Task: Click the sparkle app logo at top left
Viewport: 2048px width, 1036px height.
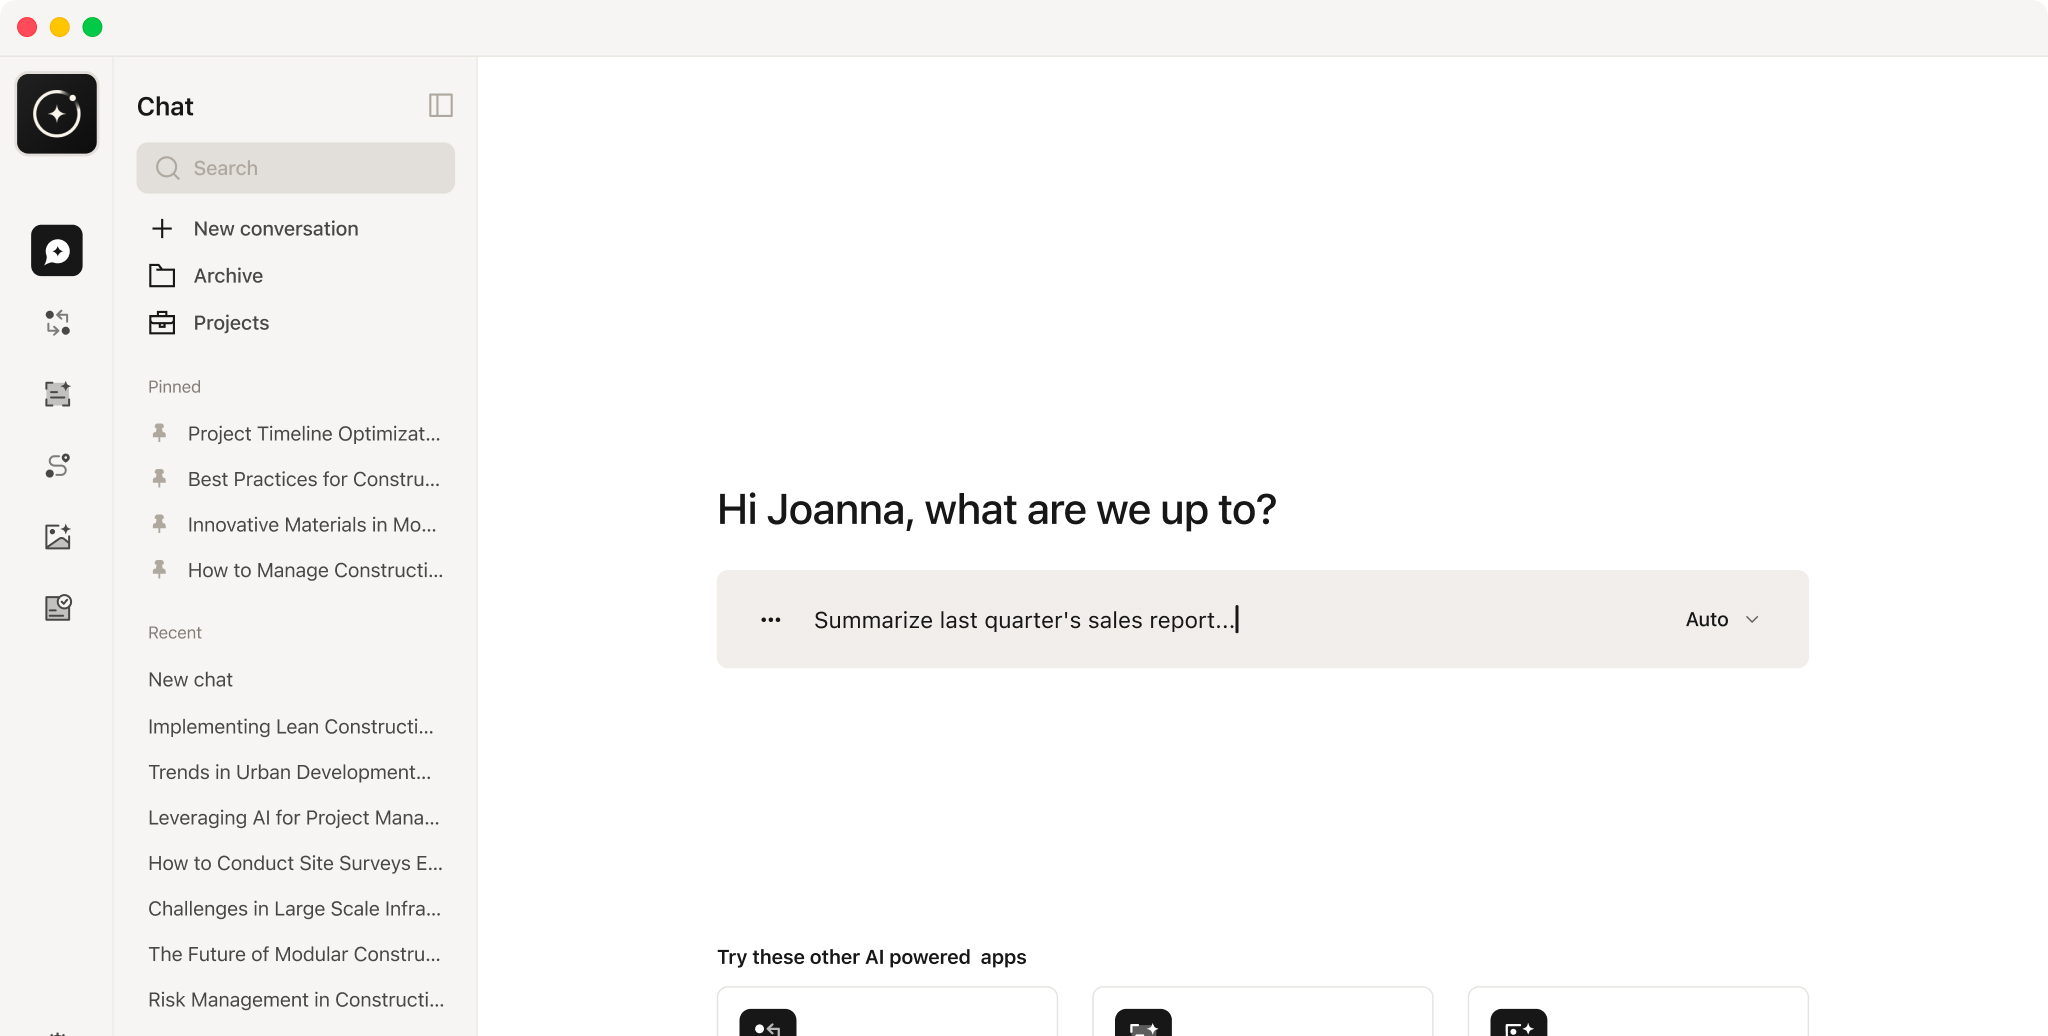Action: (57, 114)
